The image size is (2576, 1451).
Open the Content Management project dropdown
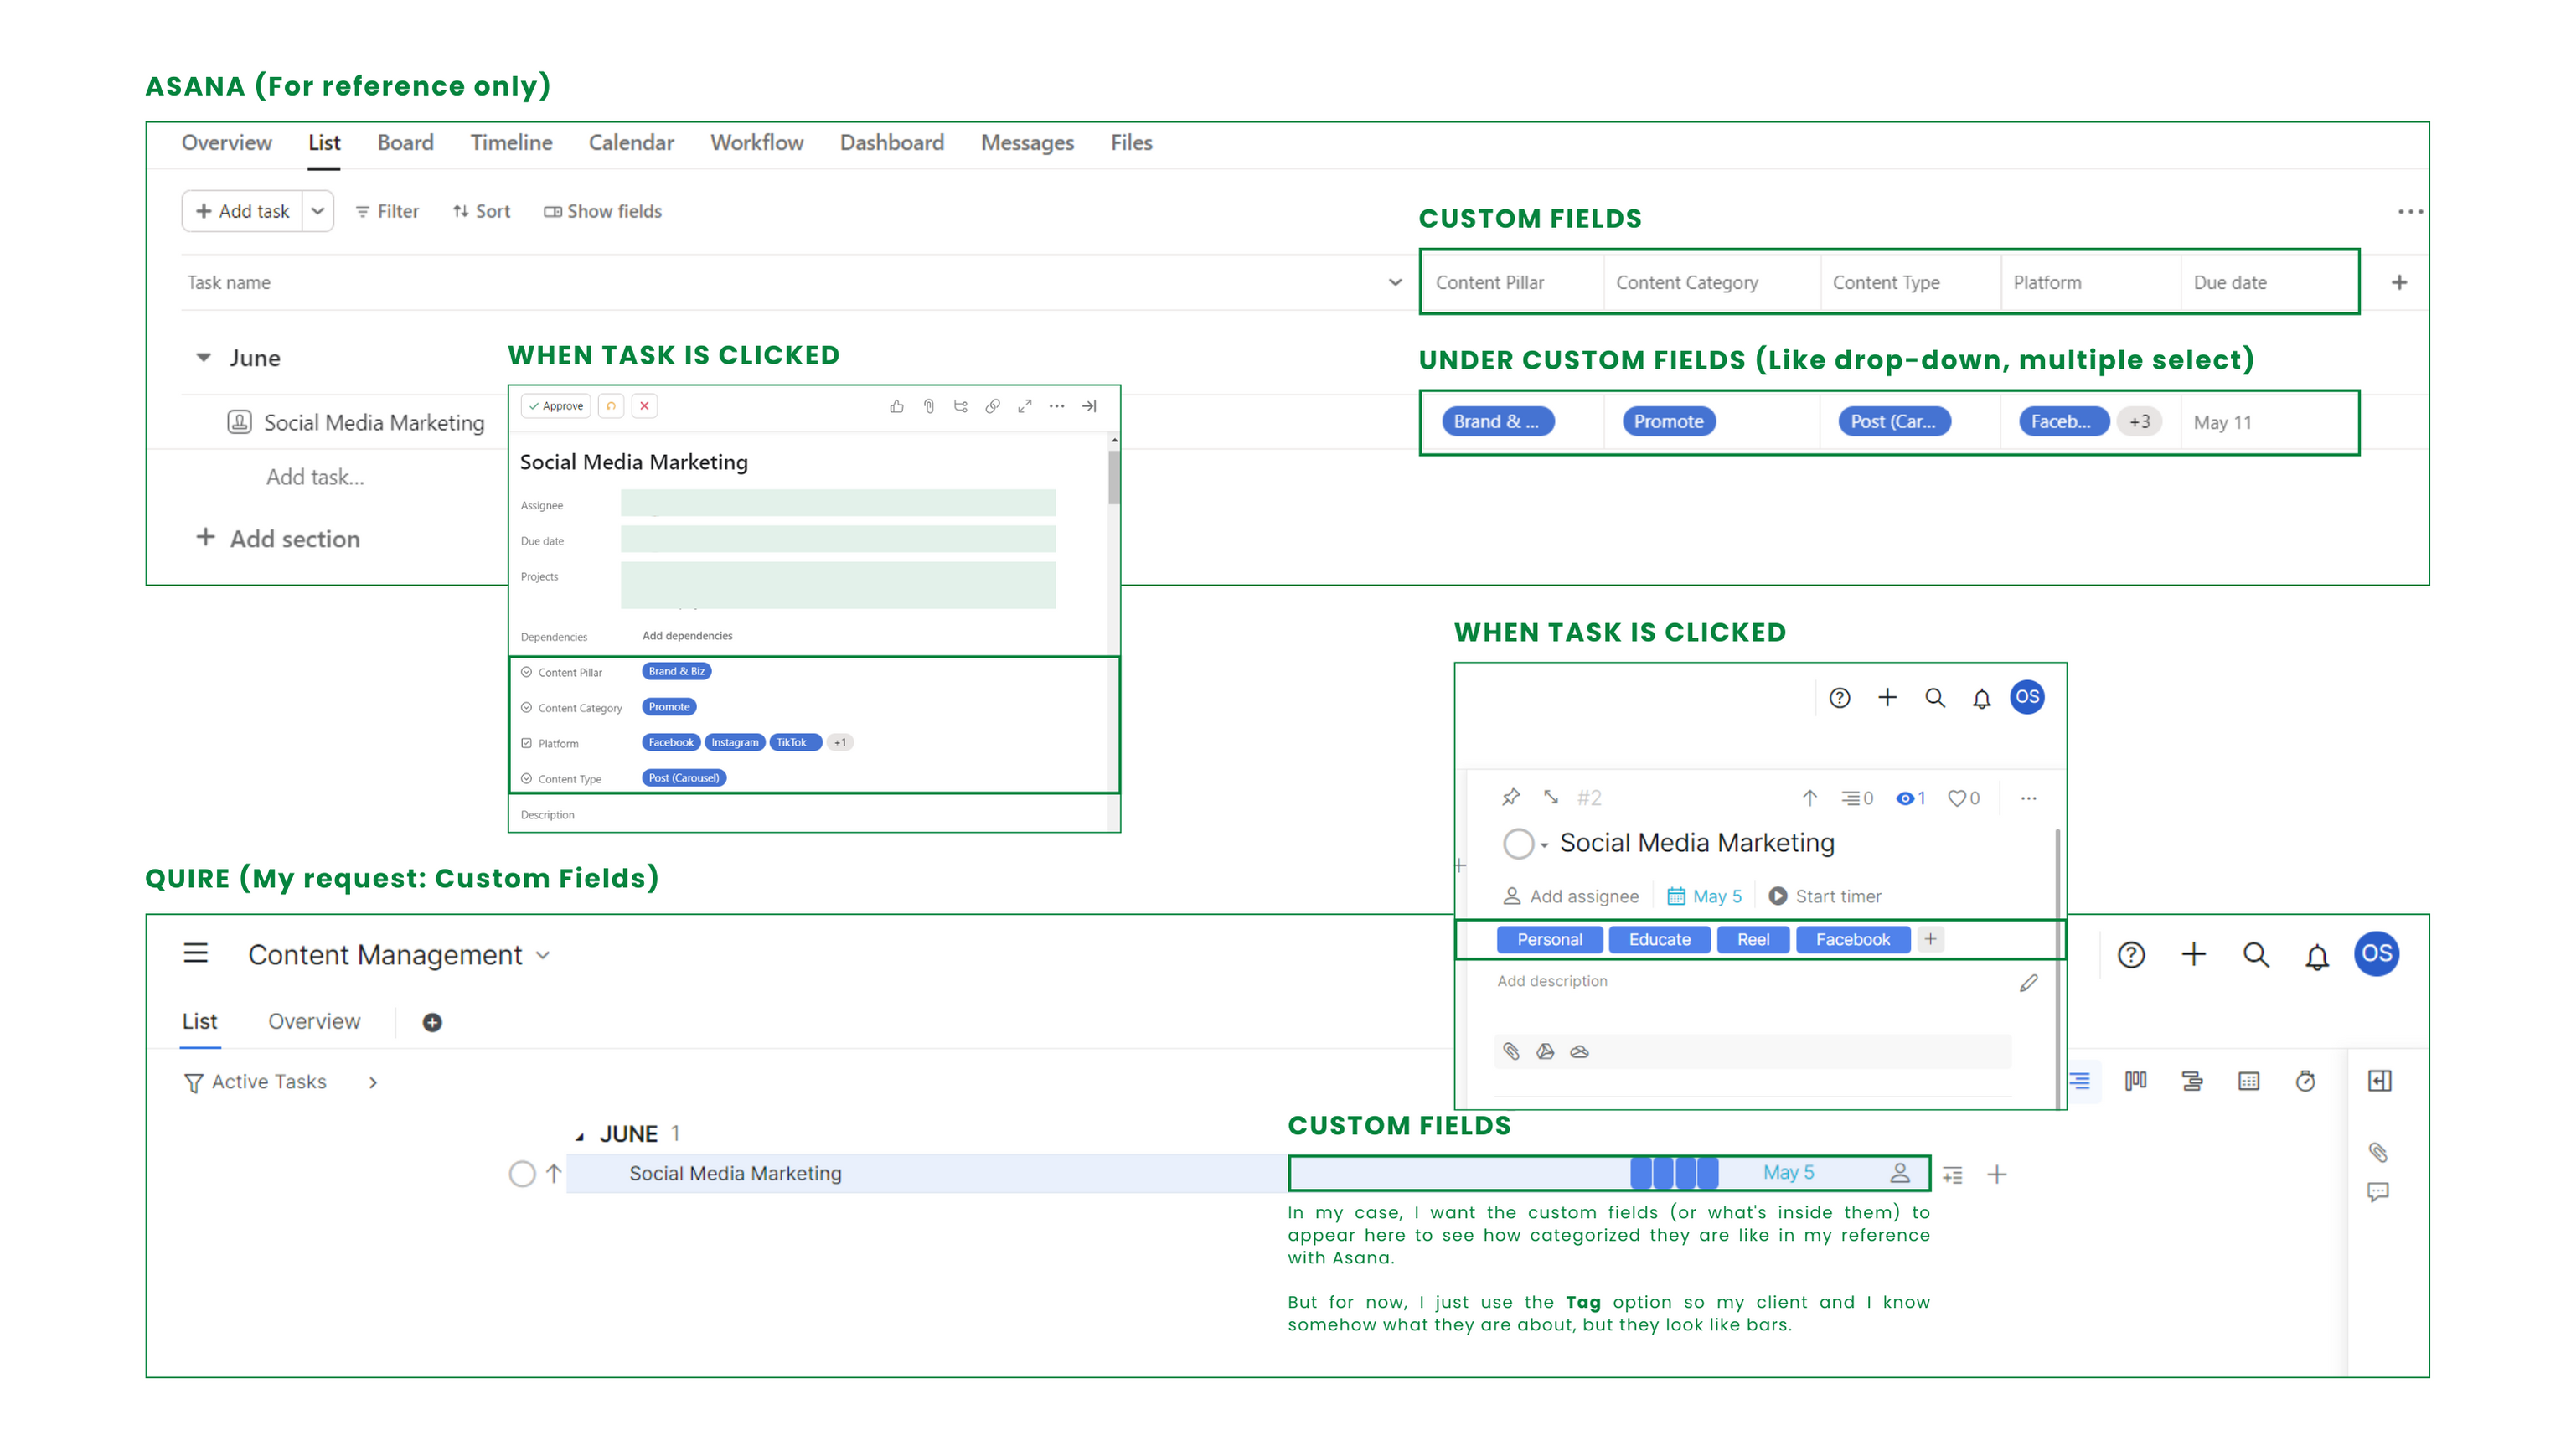tap(543, 955)
